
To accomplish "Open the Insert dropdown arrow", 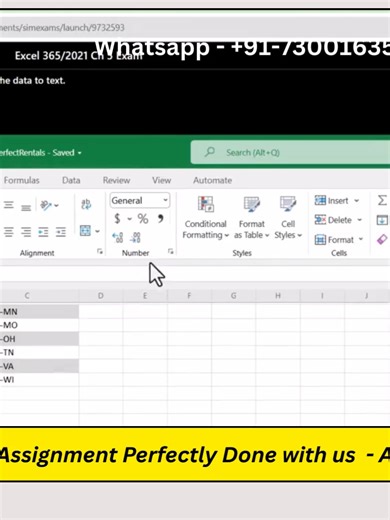I will [356, 201].
